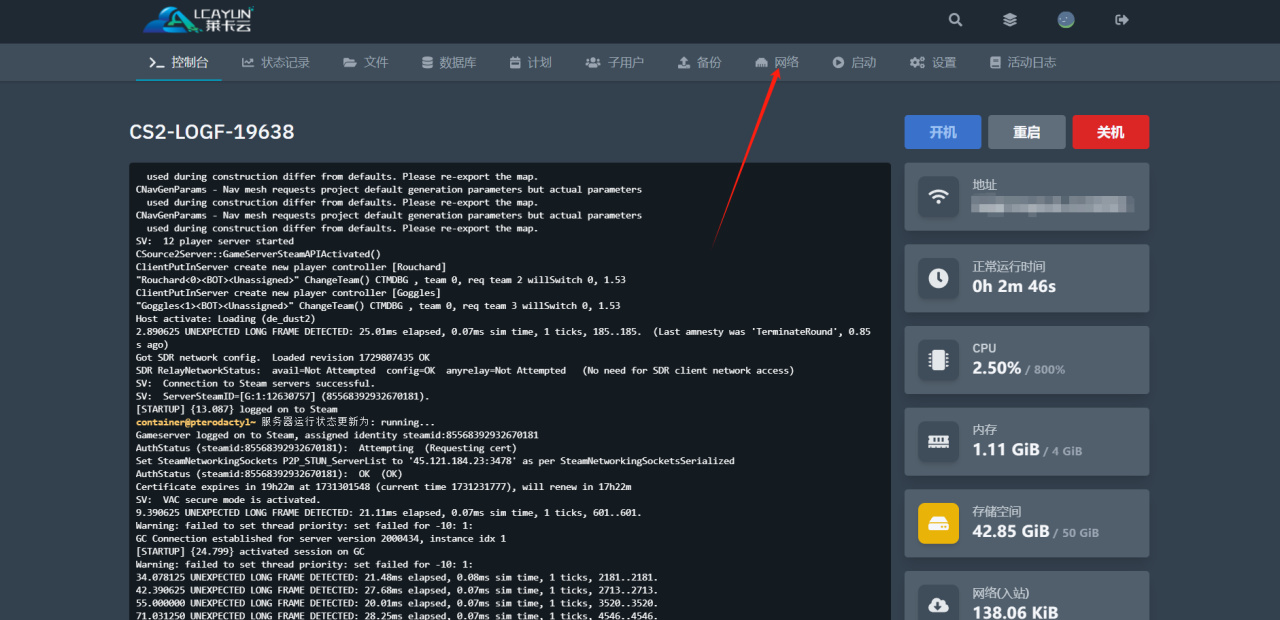Switch to the 状态记录 tab

(x=276, y=62)
